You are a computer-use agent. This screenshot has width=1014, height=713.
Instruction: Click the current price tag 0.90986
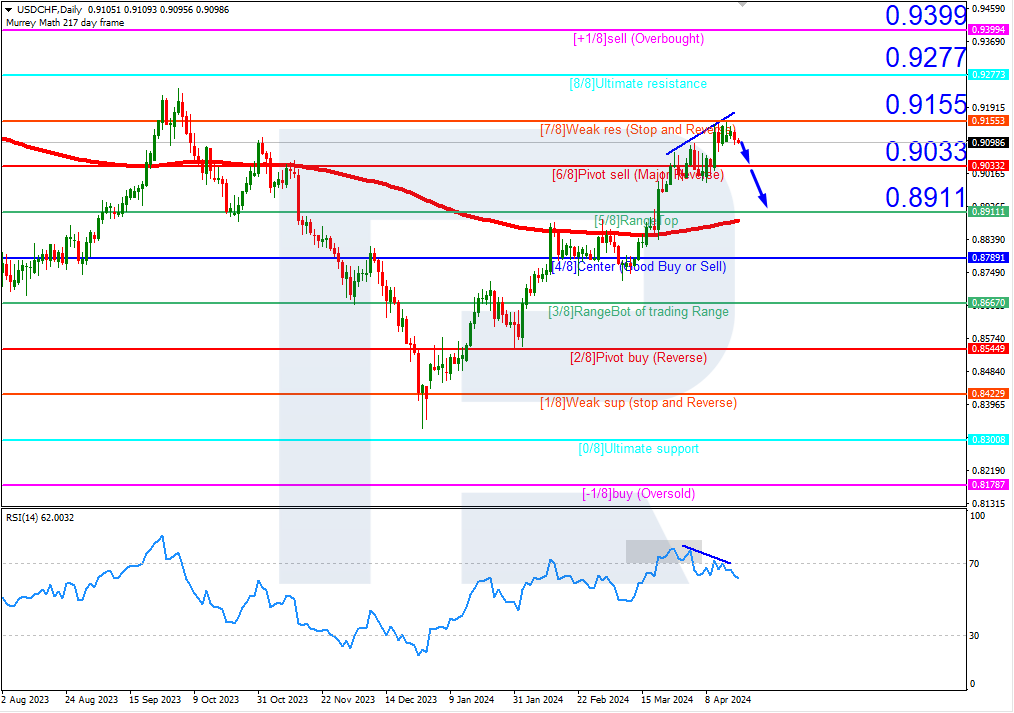click(987, 142)
